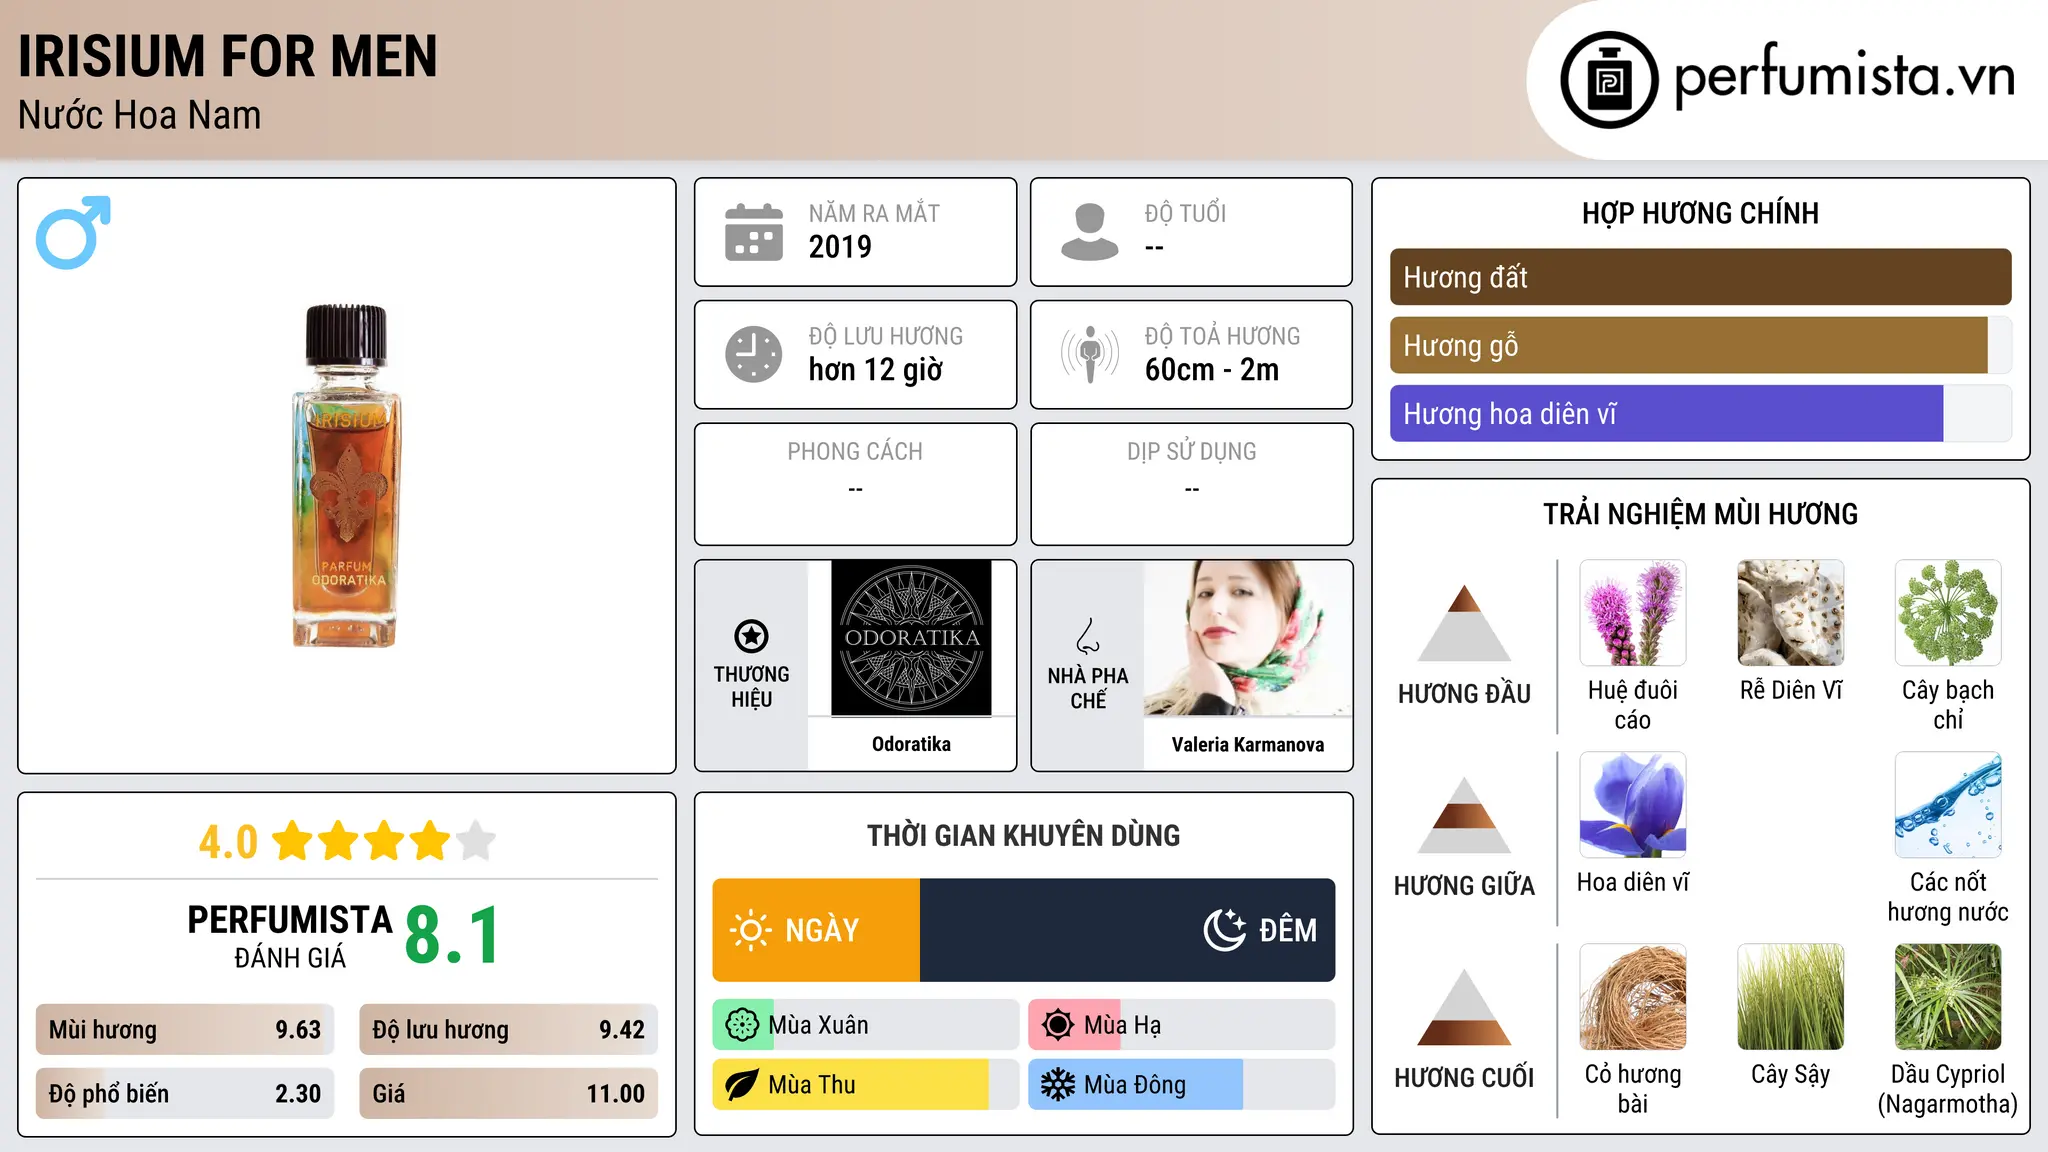Select the Cây bạch chỉ note image
Screen dimensions: 2048x1152
pyautogui.click(x=1948, y=613)
